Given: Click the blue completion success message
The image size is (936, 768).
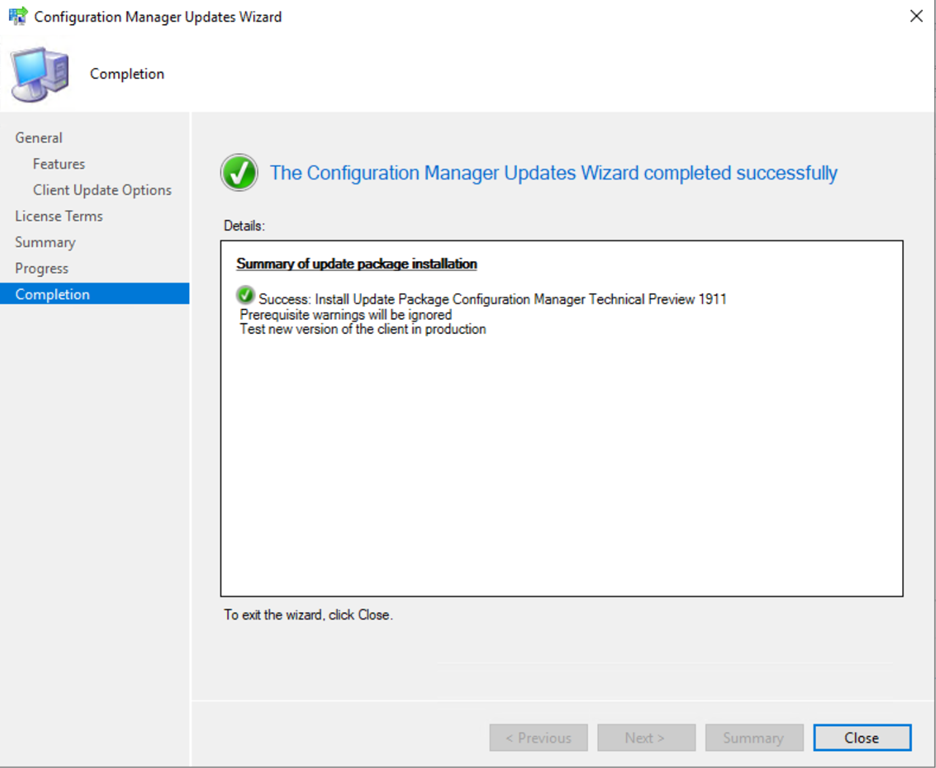Looking at the screenshot, I should 557,172.
